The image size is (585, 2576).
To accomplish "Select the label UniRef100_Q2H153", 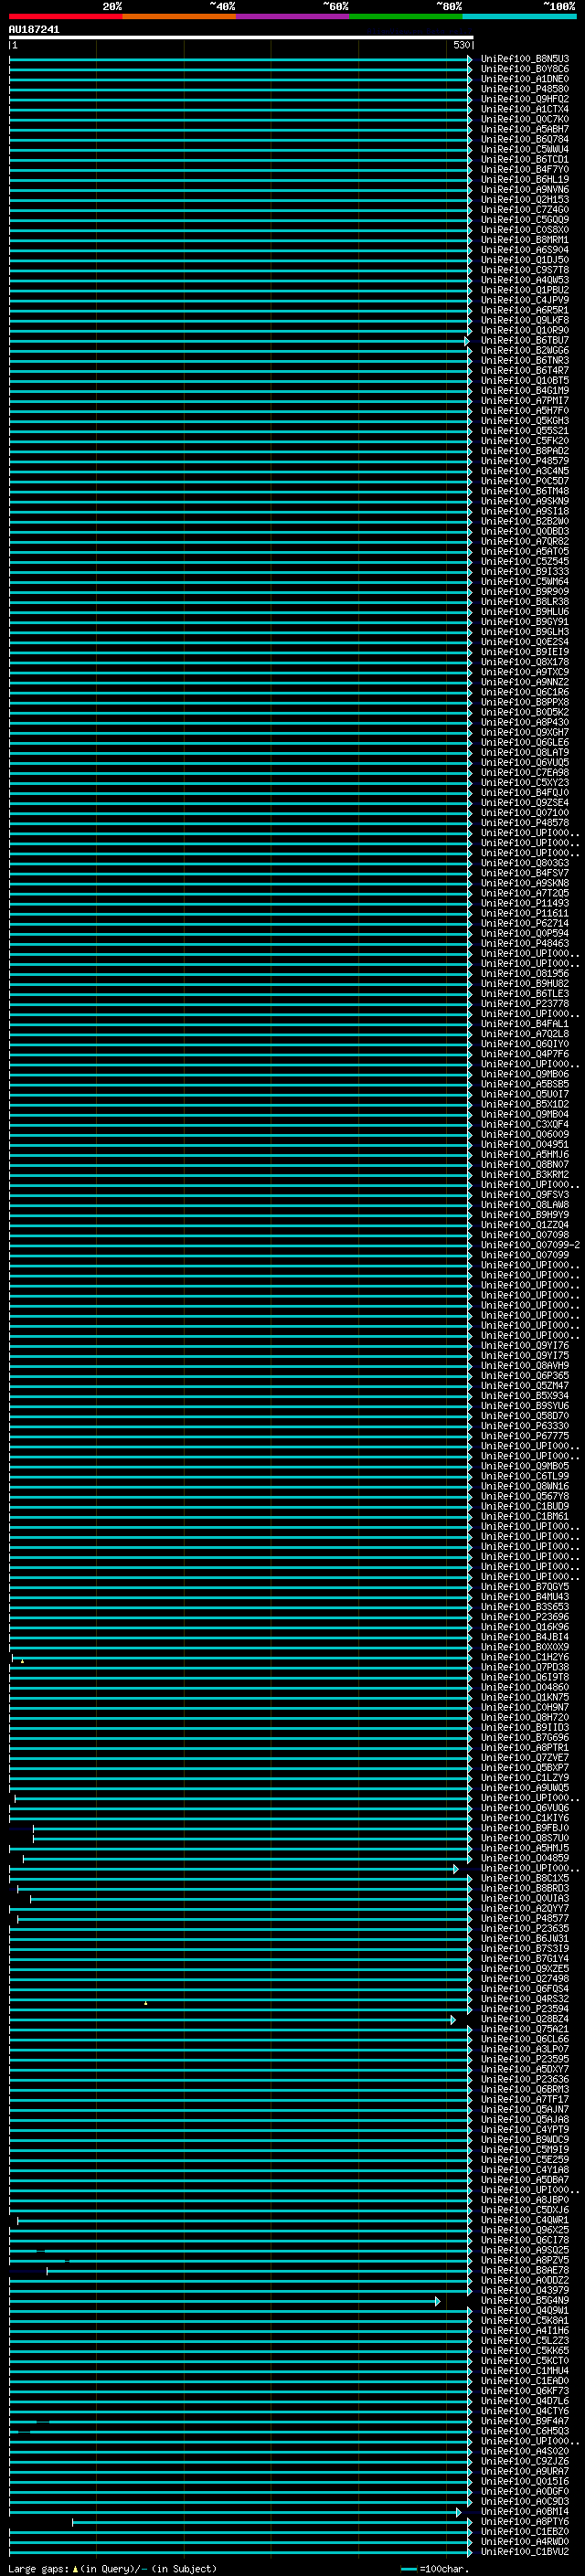I will (525, 200).
